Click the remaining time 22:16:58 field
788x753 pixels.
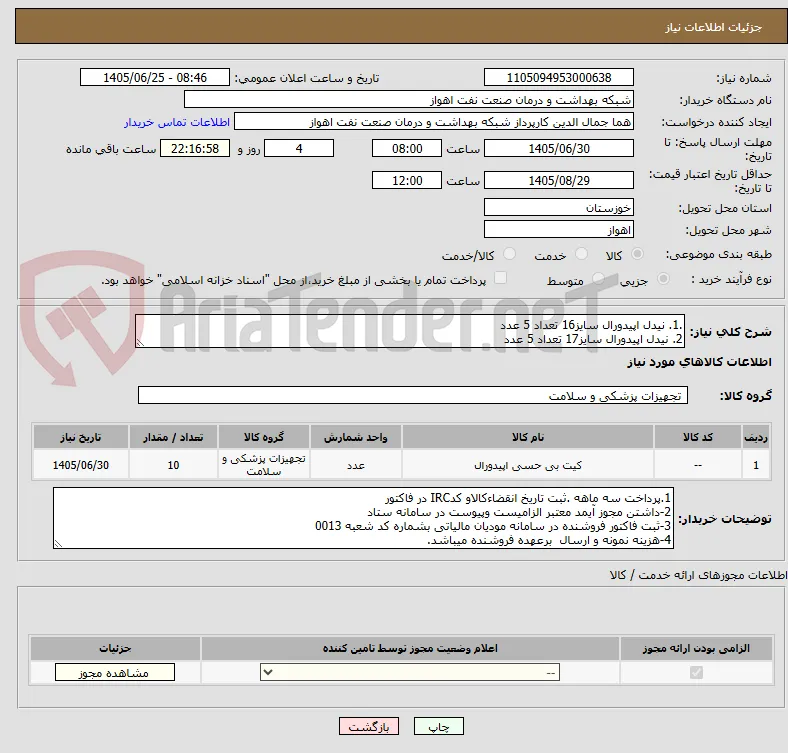coord(195,149)
